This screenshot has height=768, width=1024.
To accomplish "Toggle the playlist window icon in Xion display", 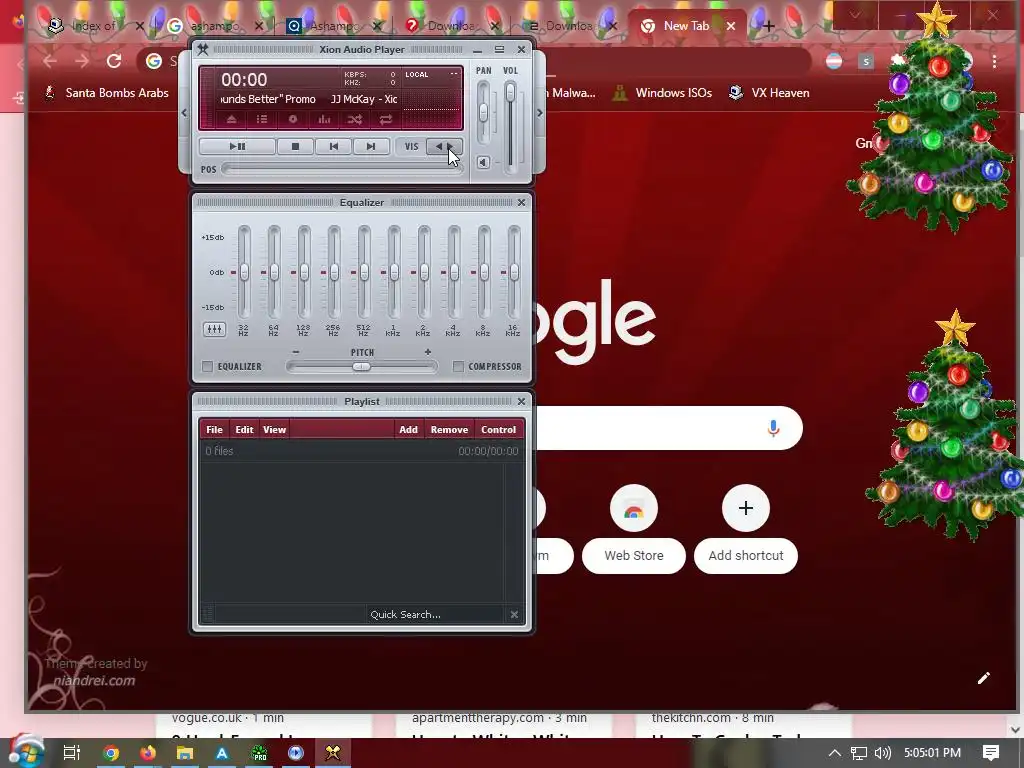I will tap(262, 119).
